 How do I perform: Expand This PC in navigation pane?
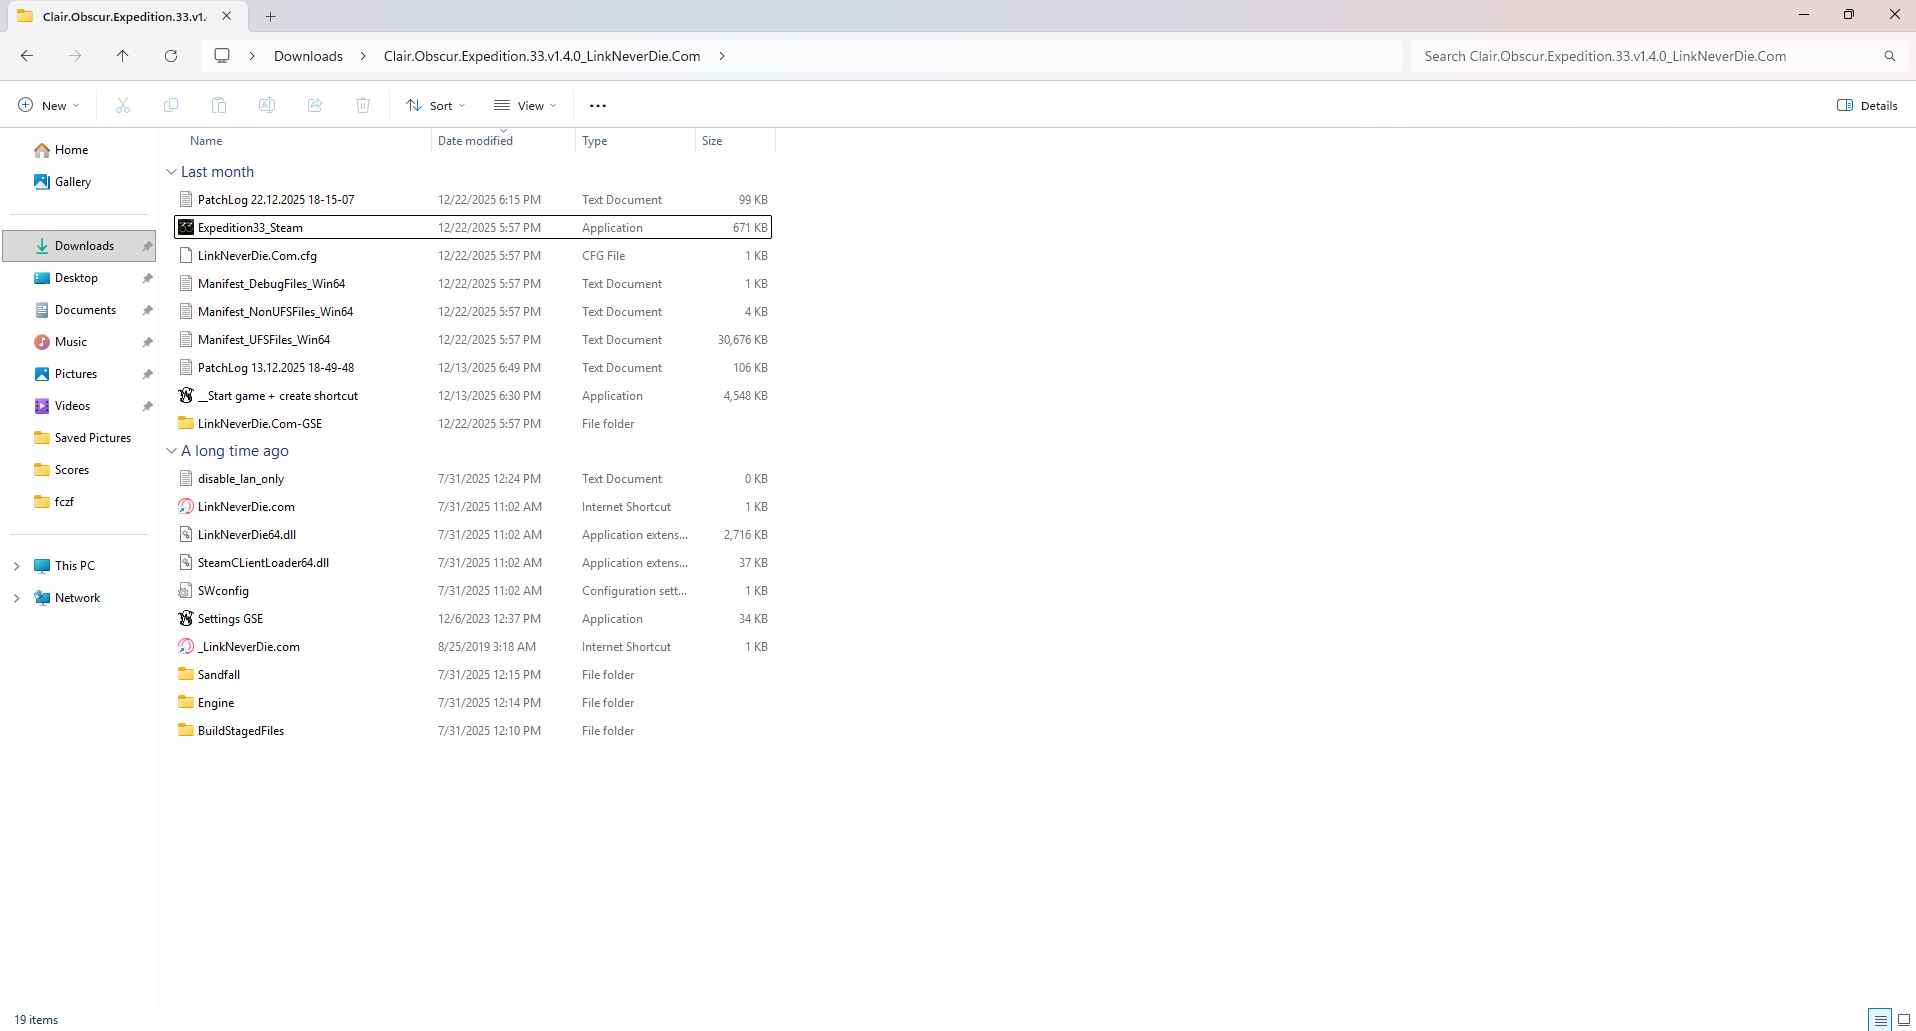(16, 566)
